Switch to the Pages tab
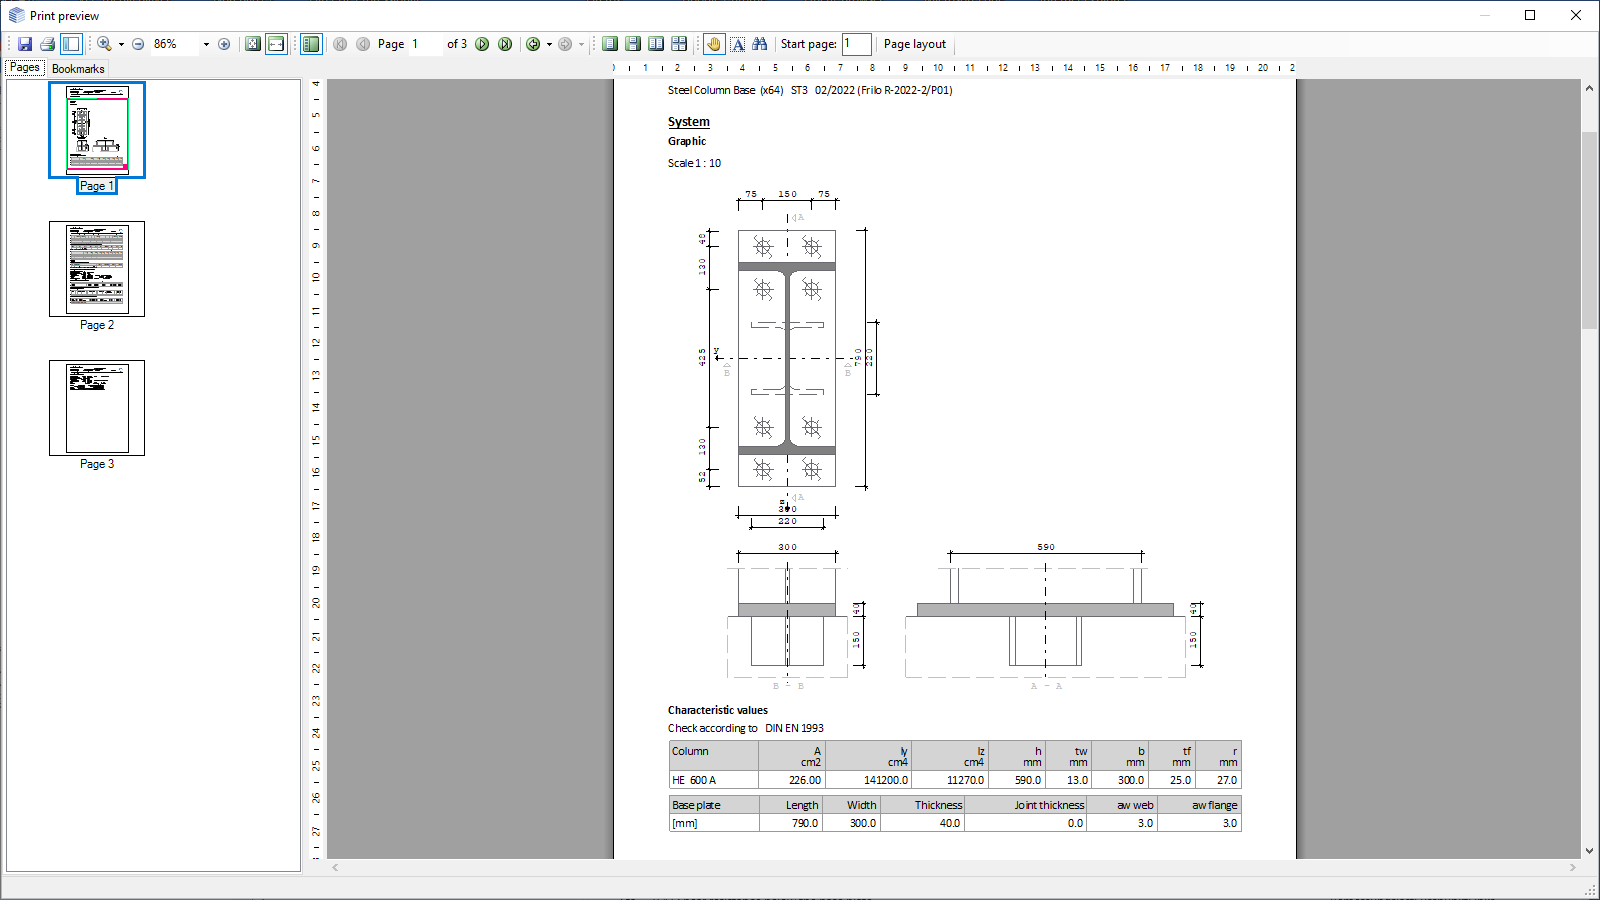The image size is (1600, 900). [x=25, y=68]
